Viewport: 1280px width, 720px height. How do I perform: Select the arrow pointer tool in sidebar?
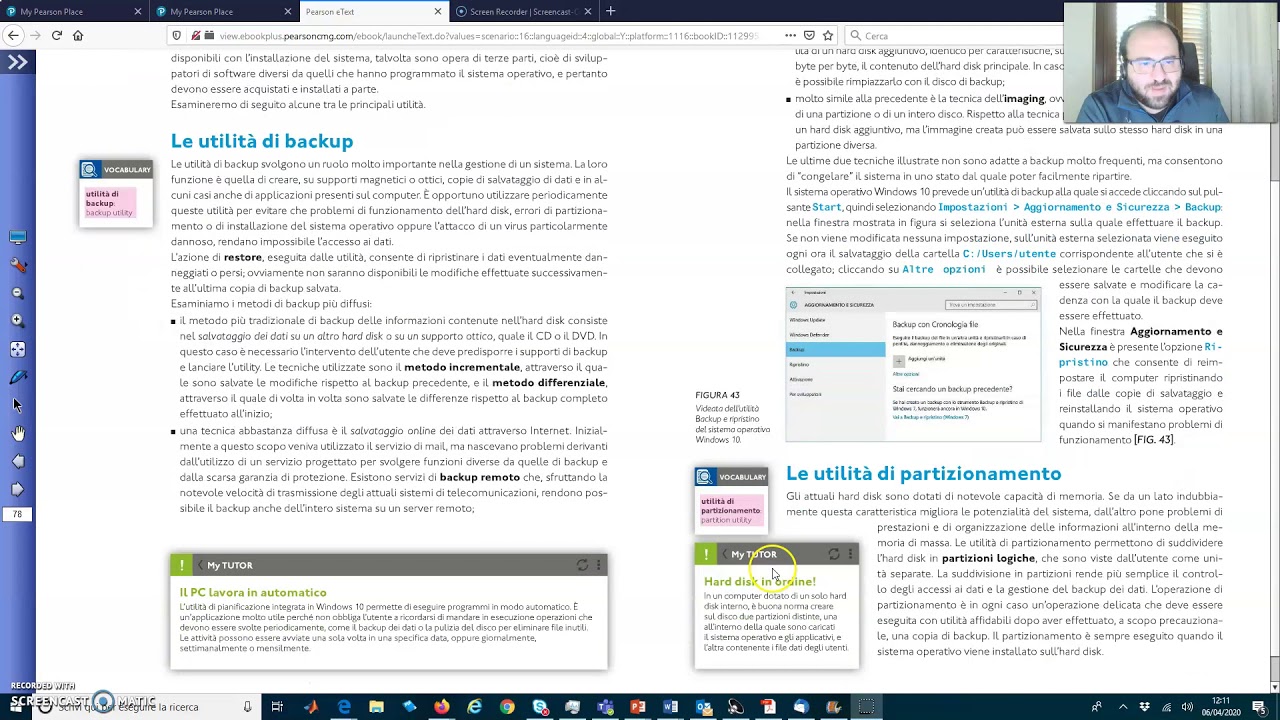(x=17, y=405)
